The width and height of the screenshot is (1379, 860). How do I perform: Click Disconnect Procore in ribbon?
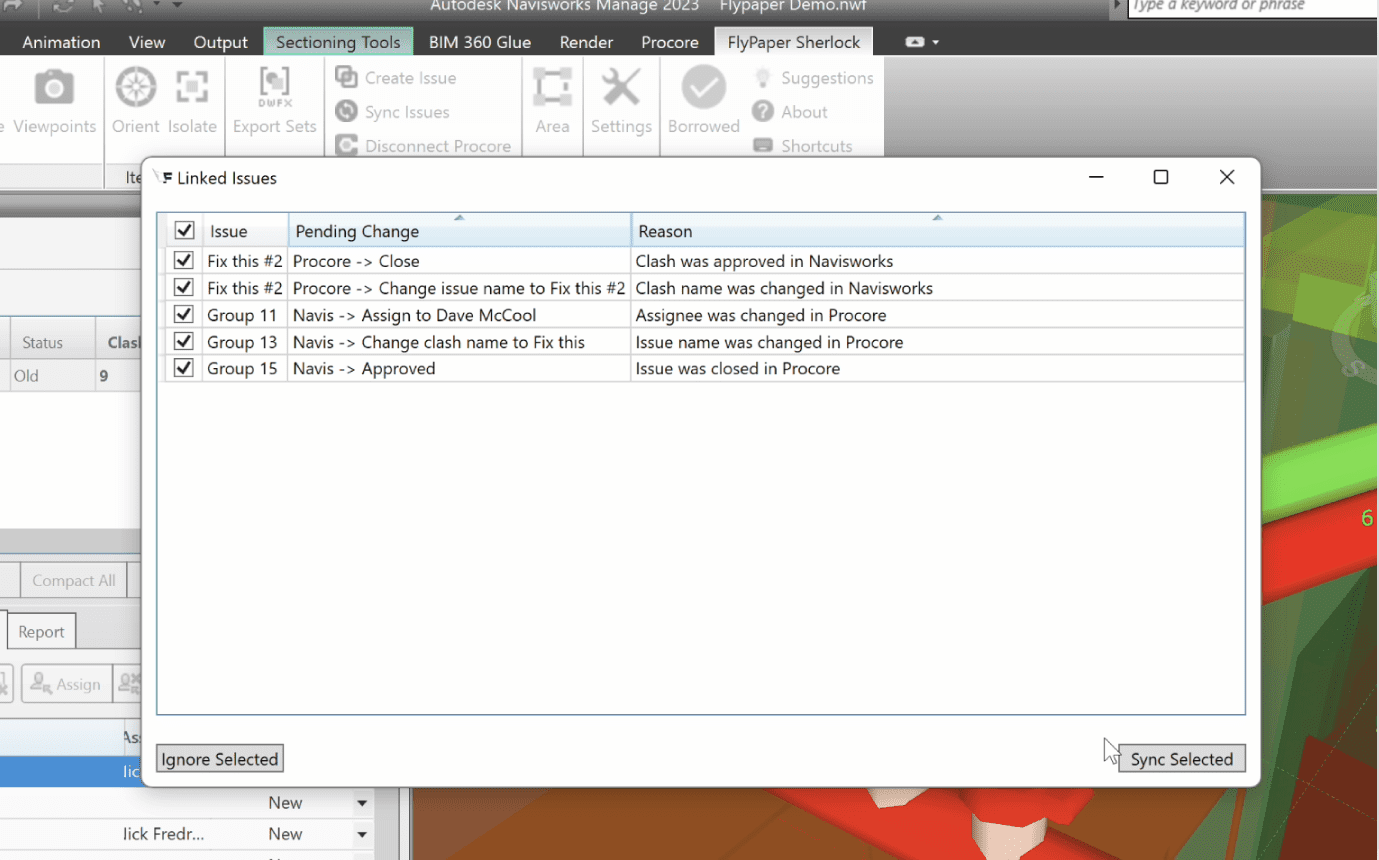coord(423,146)
